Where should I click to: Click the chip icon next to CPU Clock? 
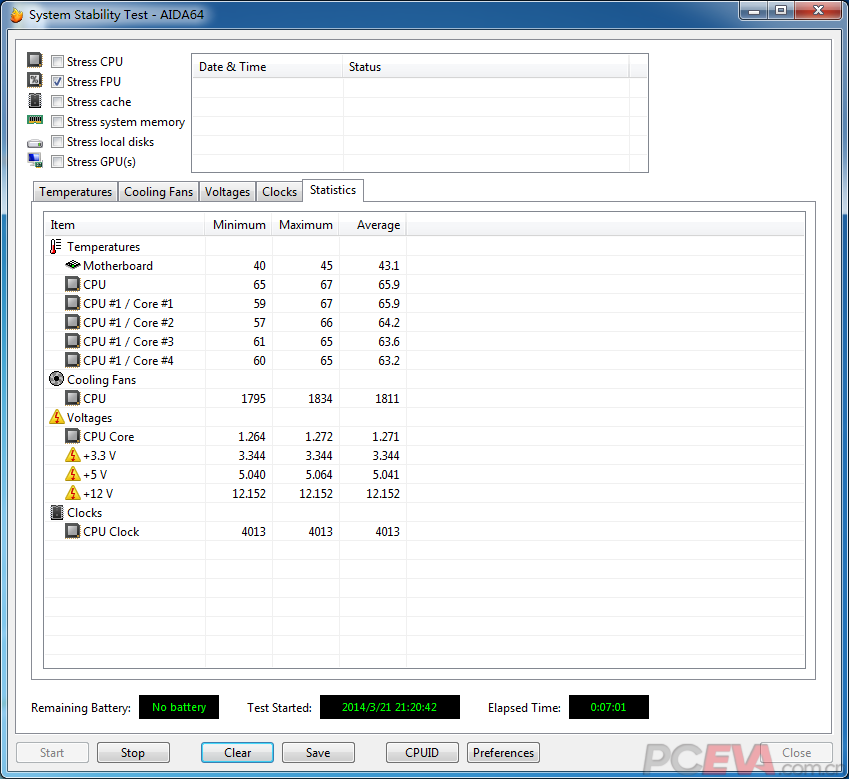pyautogui.click(x=72, y=532)
